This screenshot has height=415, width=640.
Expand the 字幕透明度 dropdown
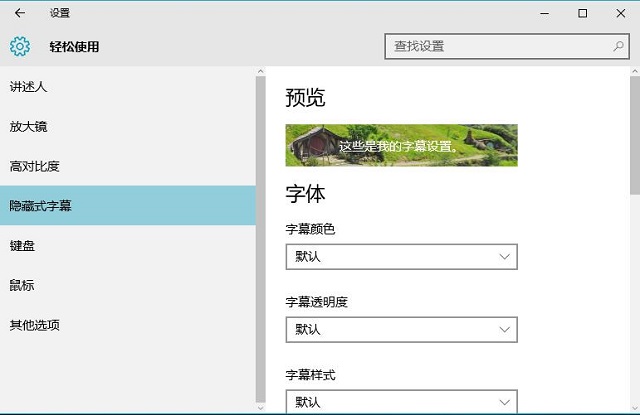(401, 329)
